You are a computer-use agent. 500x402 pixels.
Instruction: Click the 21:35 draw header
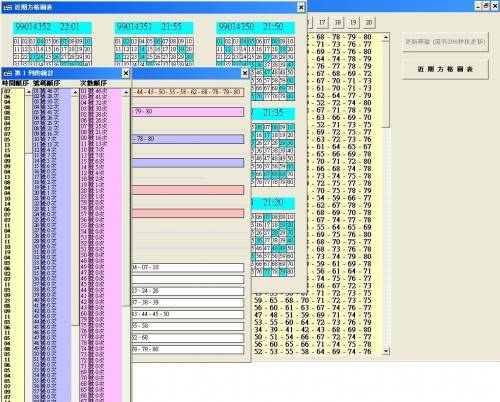(273, 113)
